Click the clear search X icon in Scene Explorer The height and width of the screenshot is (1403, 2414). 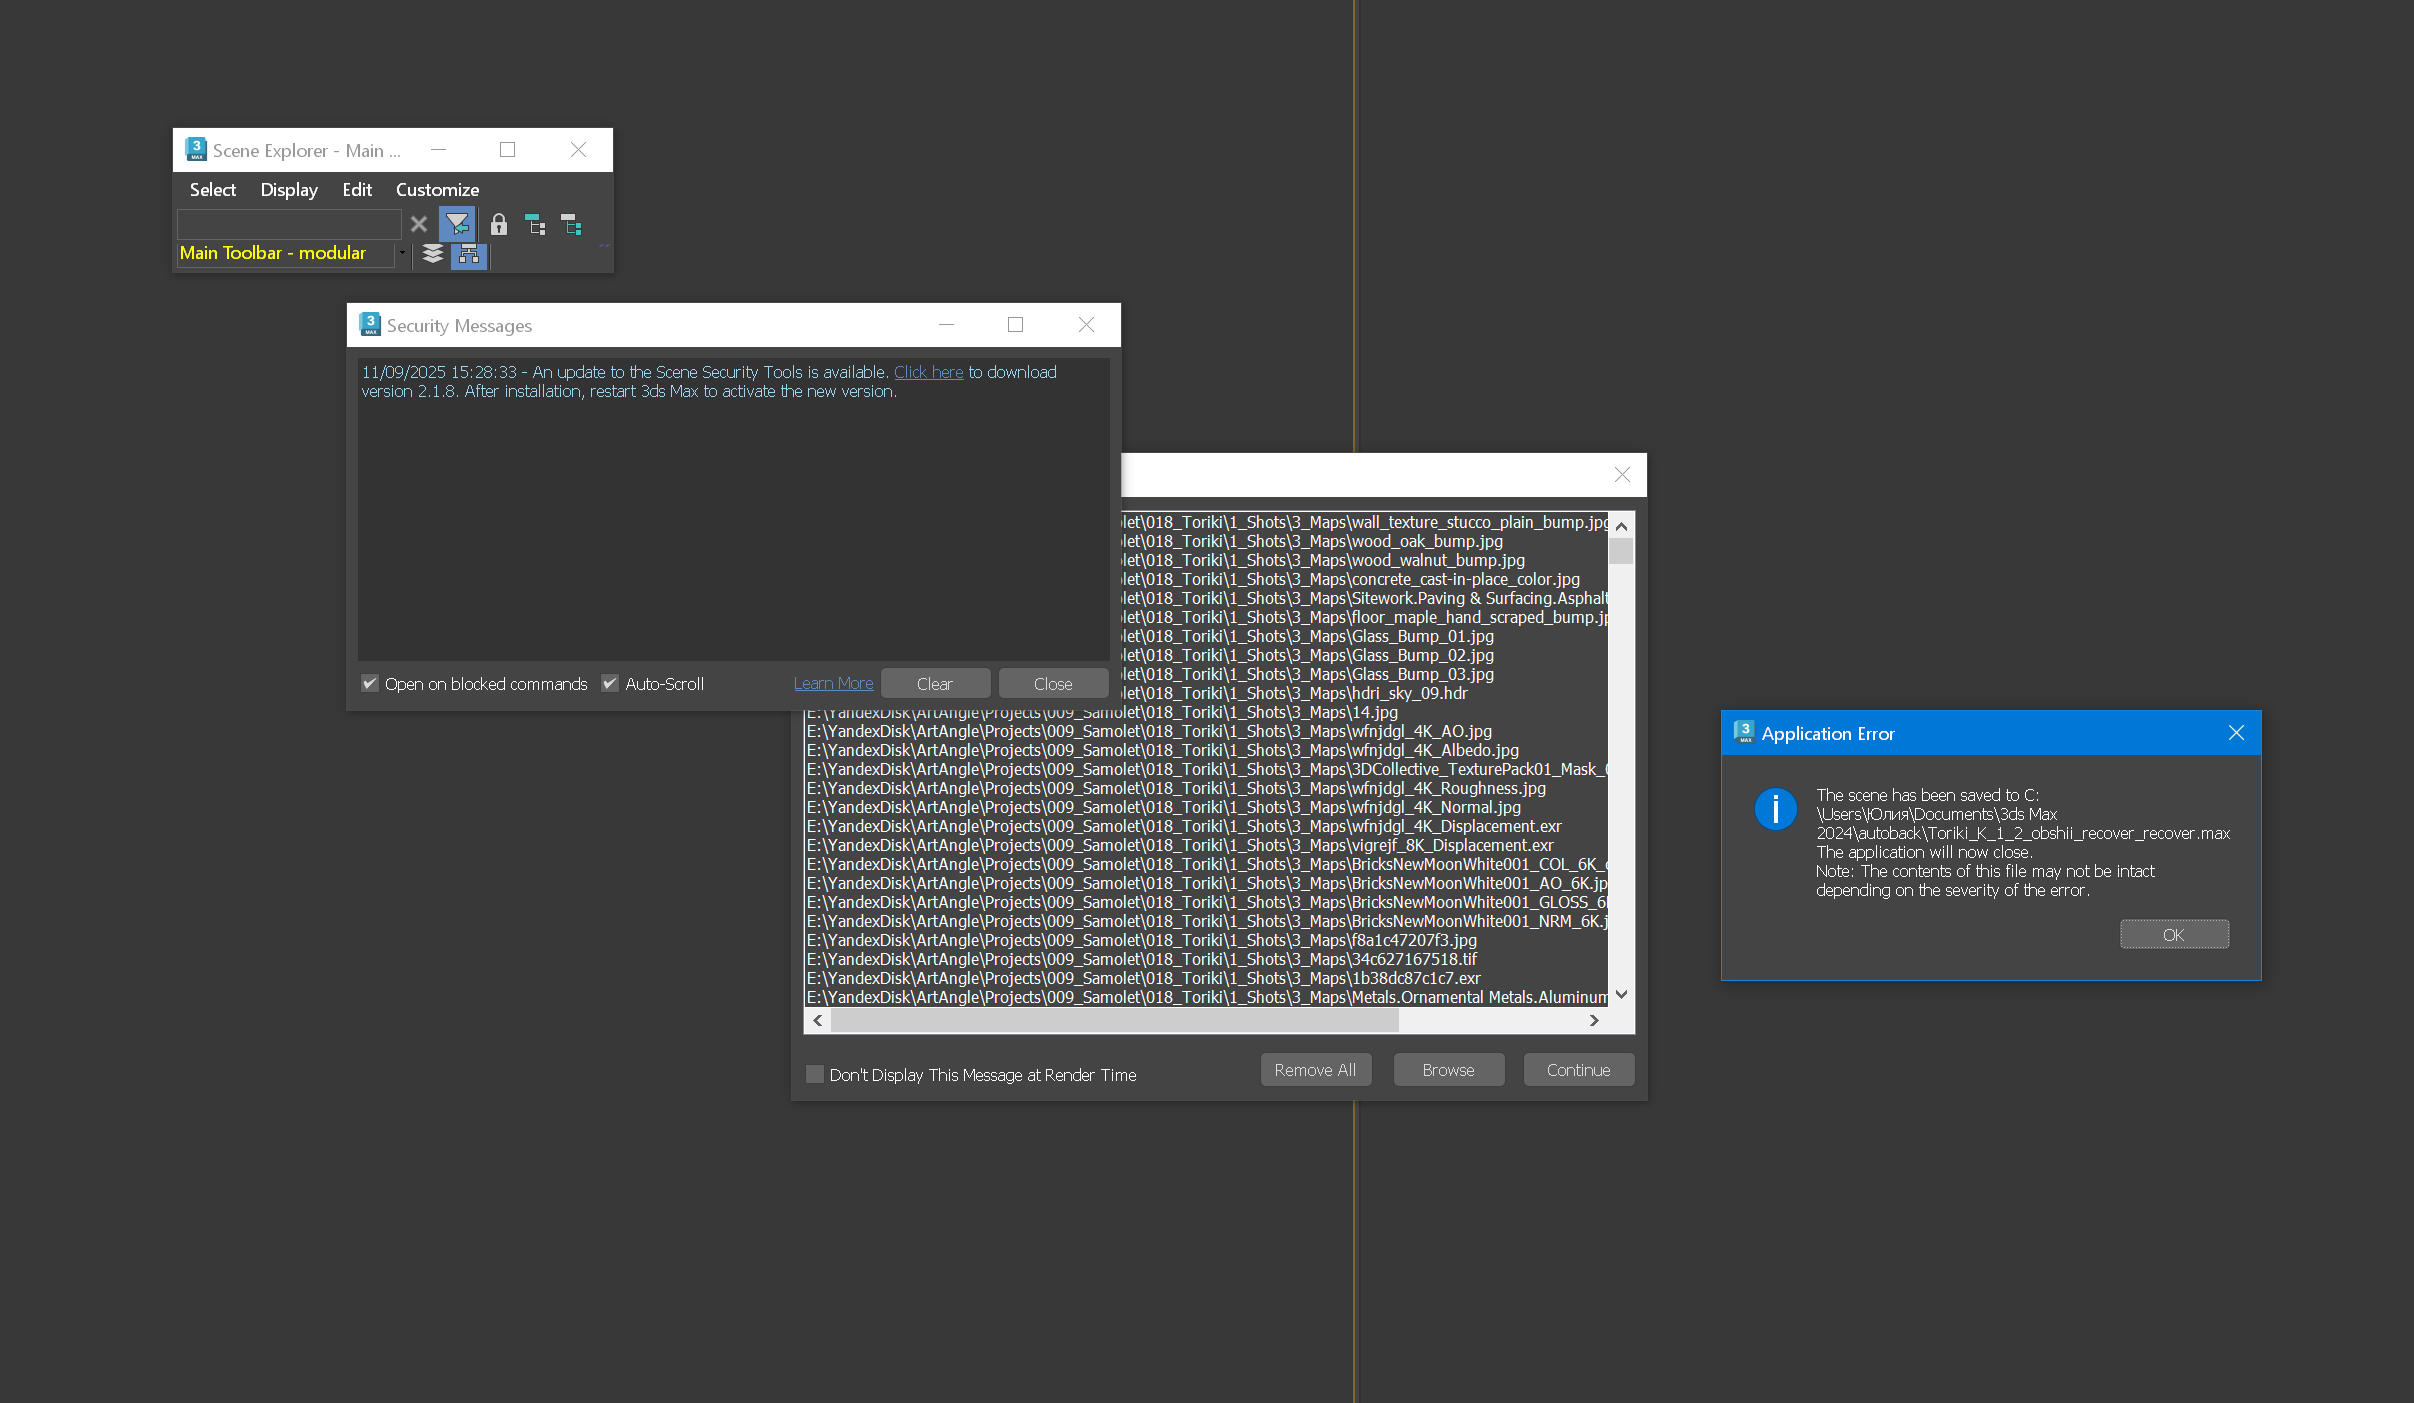[x=419, y=224]
